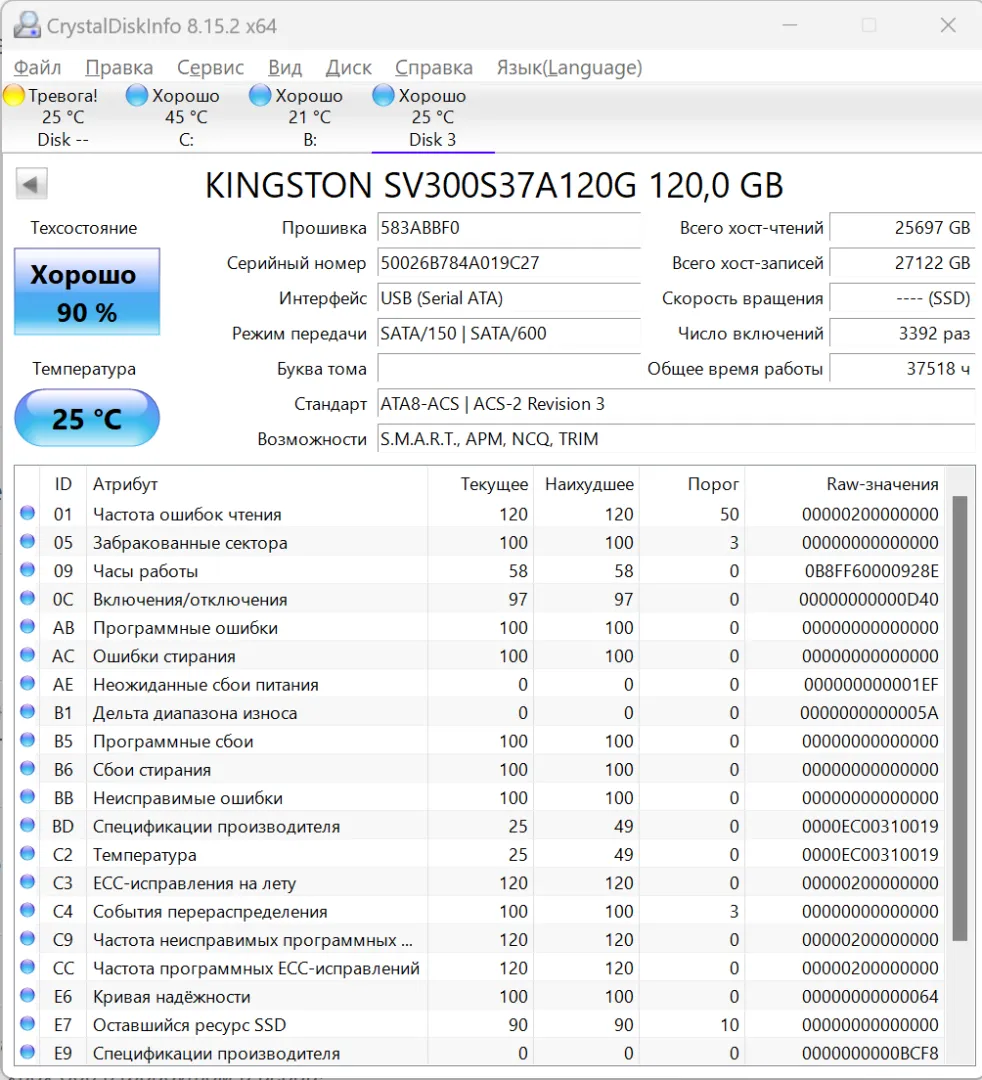982x1080 pixels.
Task: Switch to the C: disk tab
Action: (x=186, y=117)
